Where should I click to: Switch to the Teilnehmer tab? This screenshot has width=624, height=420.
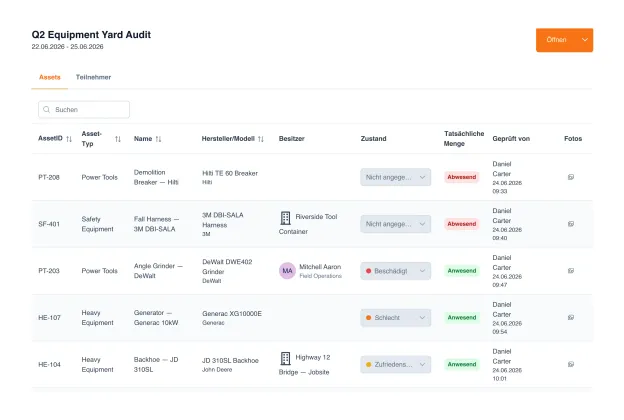94,77
